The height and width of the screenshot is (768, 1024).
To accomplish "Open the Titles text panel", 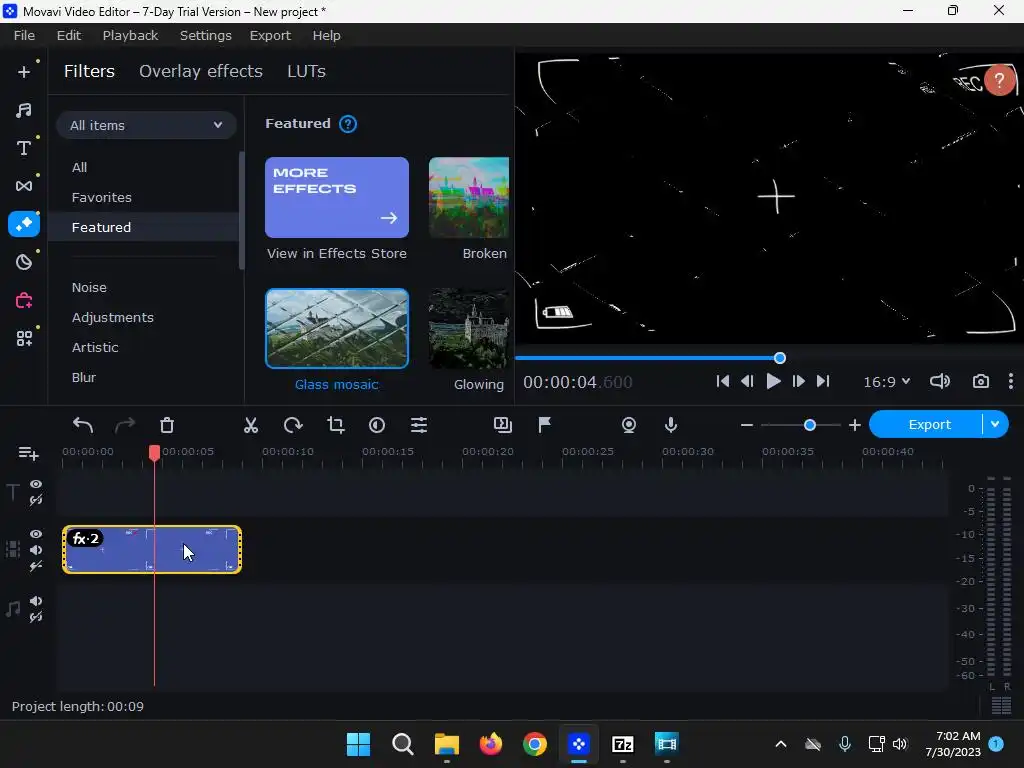I will tap(24, 148).
